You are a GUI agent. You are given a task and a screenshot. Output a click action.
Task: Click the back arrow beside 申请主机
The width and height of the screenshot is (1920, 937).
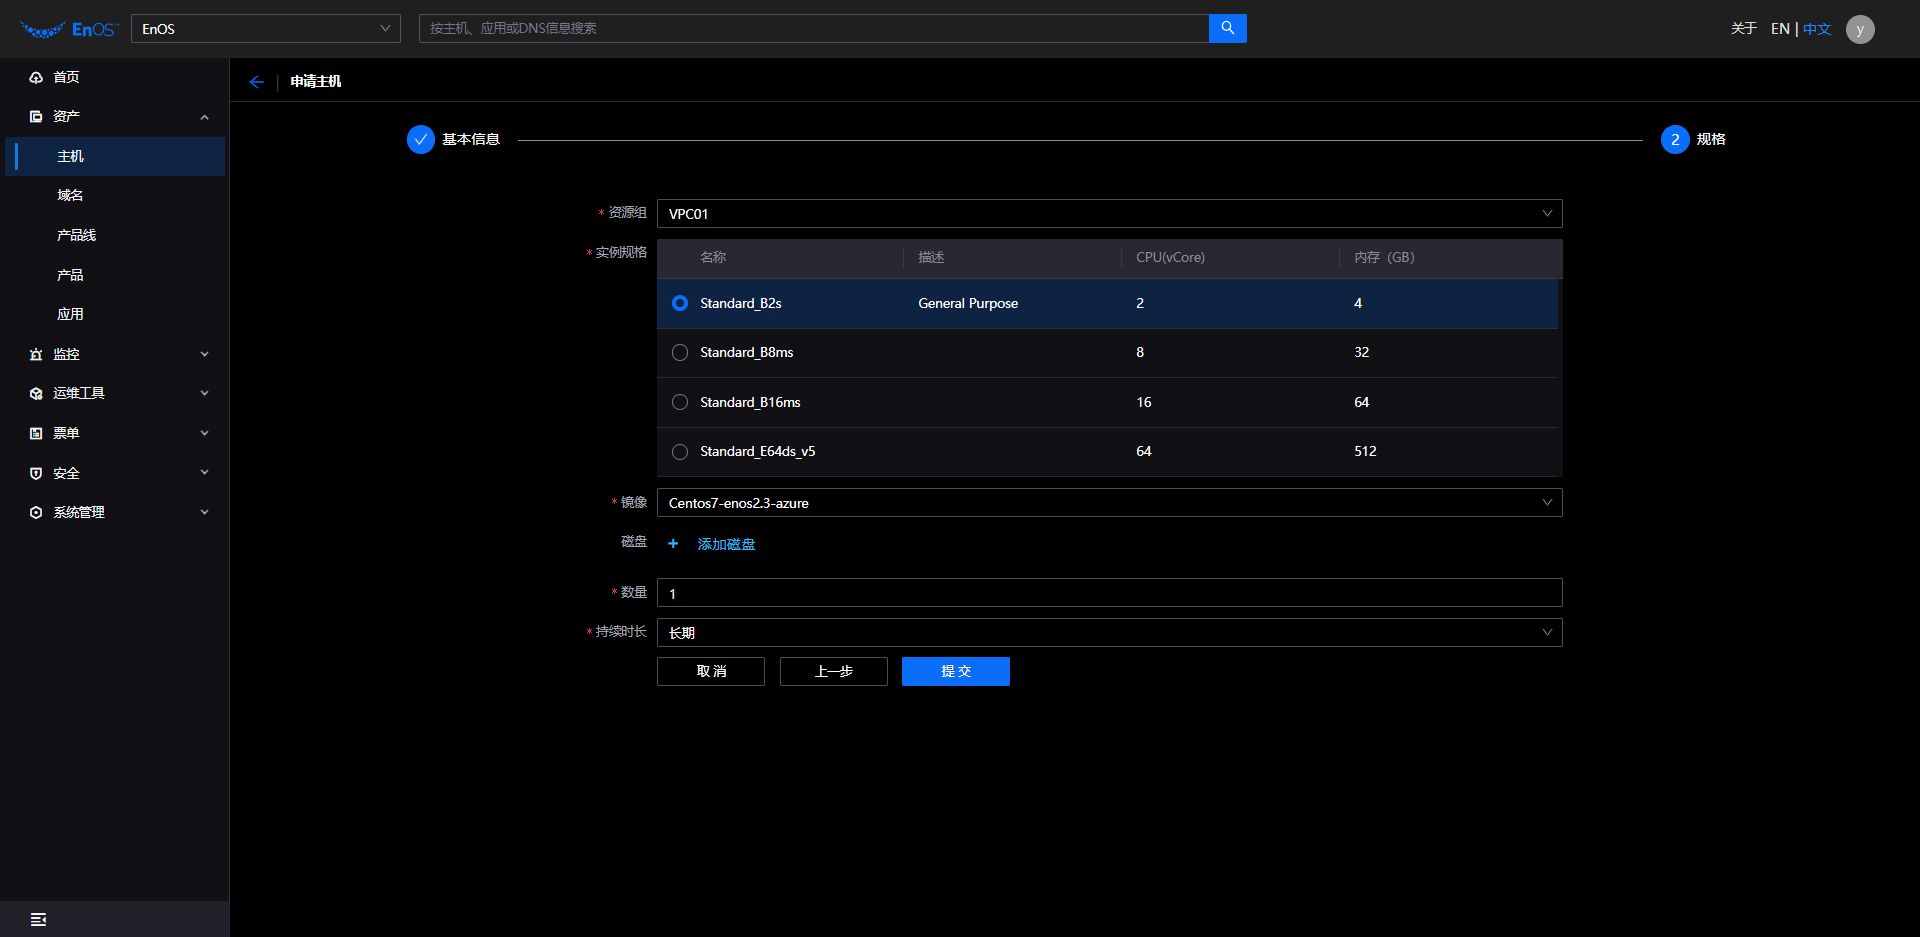pos(257,82)
